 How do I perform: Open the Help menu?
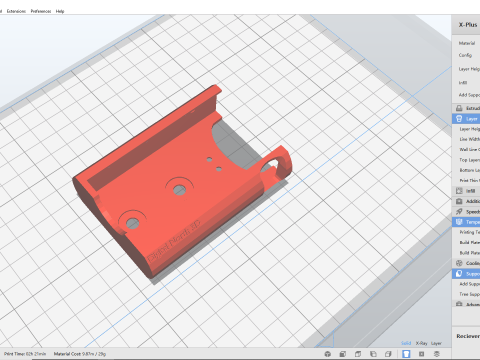click(60, 11)
